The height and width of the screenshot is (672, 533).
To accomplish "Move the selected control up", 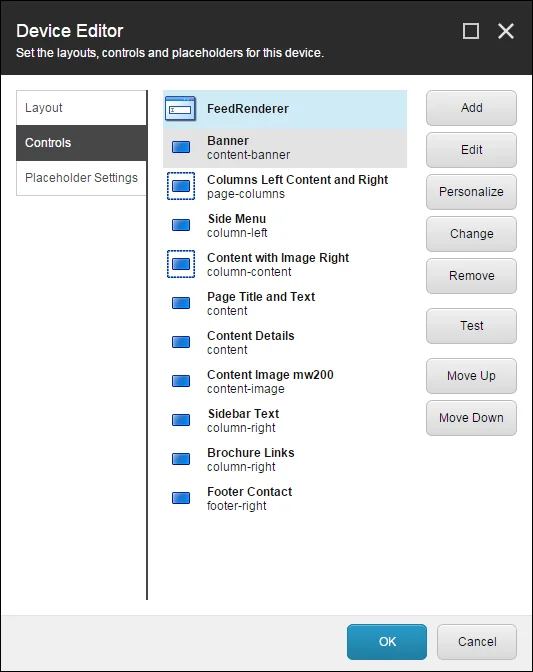I will (471, 376).
